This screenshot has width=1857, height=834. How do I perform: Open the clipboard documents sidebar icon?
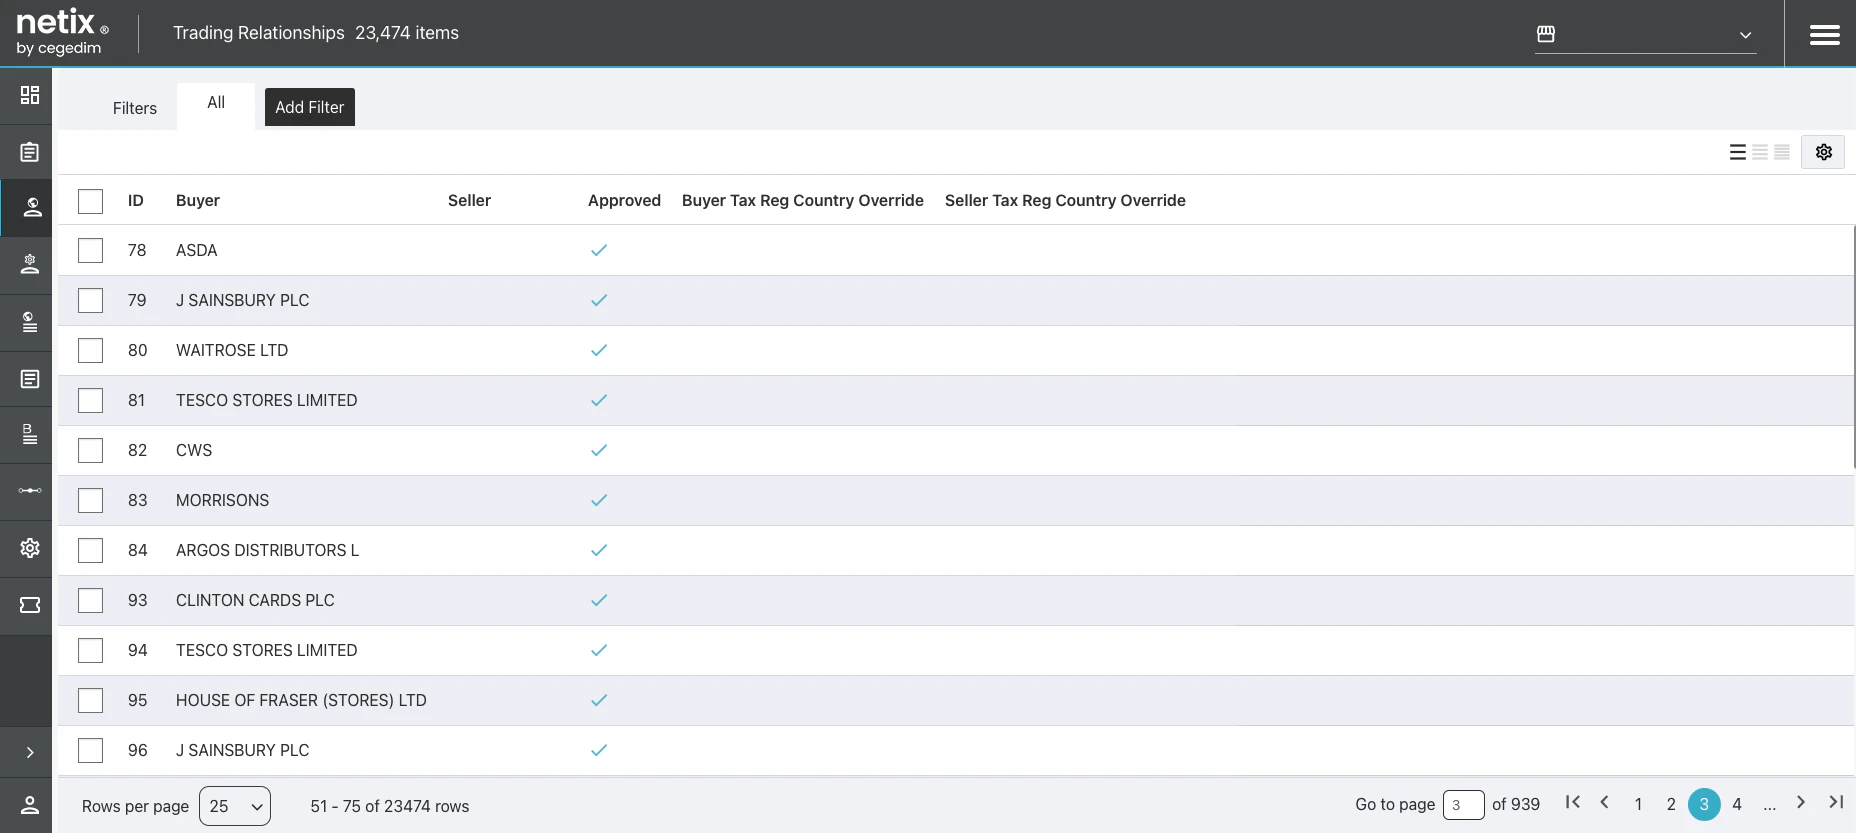click(x=30, y=152)
